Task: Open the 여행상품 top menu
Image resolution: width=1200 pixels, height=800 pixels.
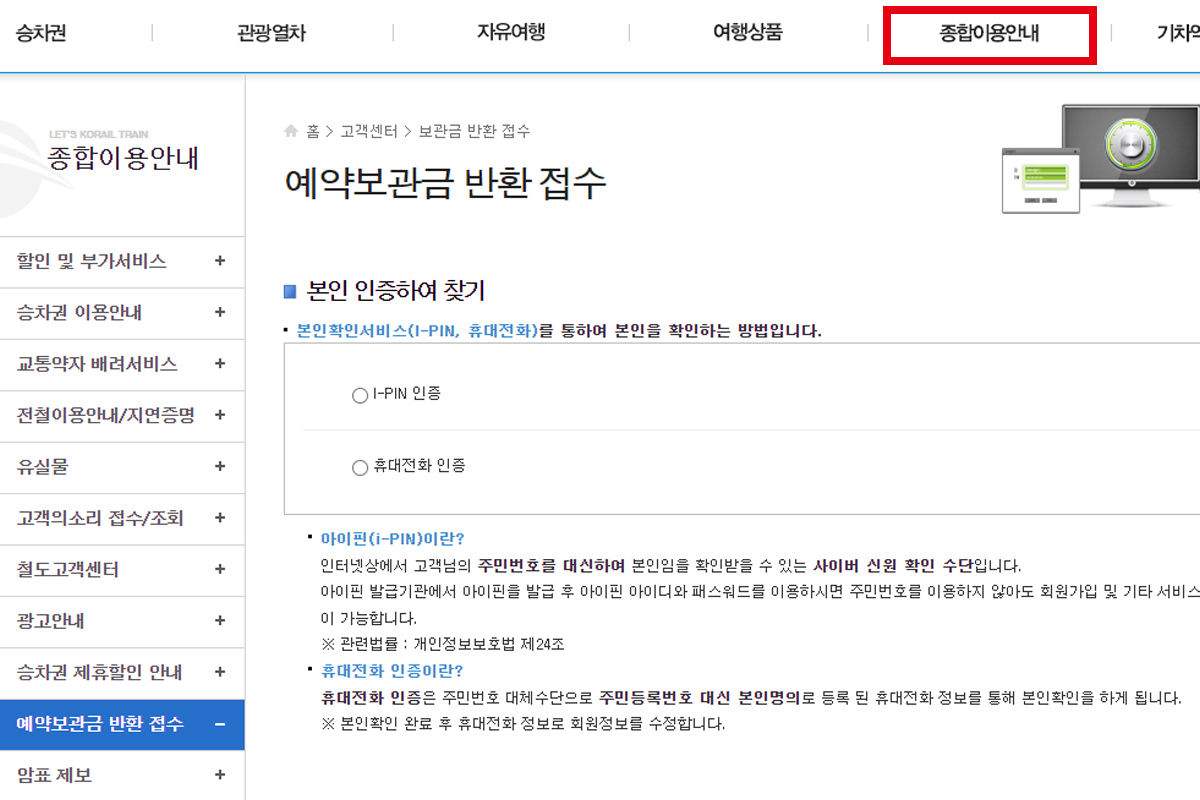Action: coord(747,33)
